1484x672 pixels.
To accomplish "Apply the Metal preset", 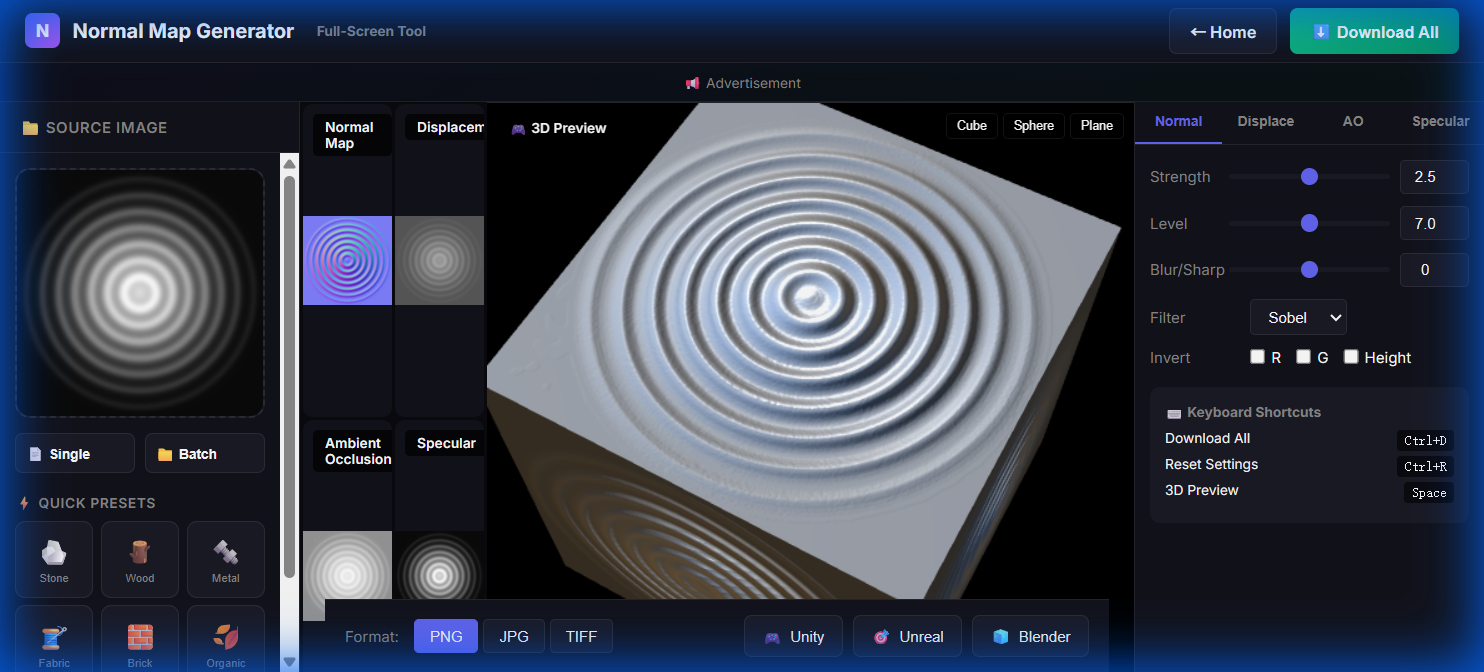I will tap(225, 559).
